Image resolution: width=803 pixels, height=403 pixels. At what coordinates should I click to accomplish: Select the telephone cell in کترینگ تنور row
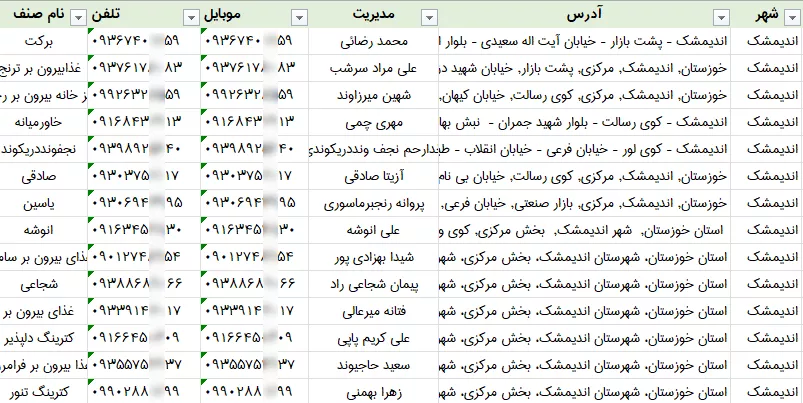[144, 392]
